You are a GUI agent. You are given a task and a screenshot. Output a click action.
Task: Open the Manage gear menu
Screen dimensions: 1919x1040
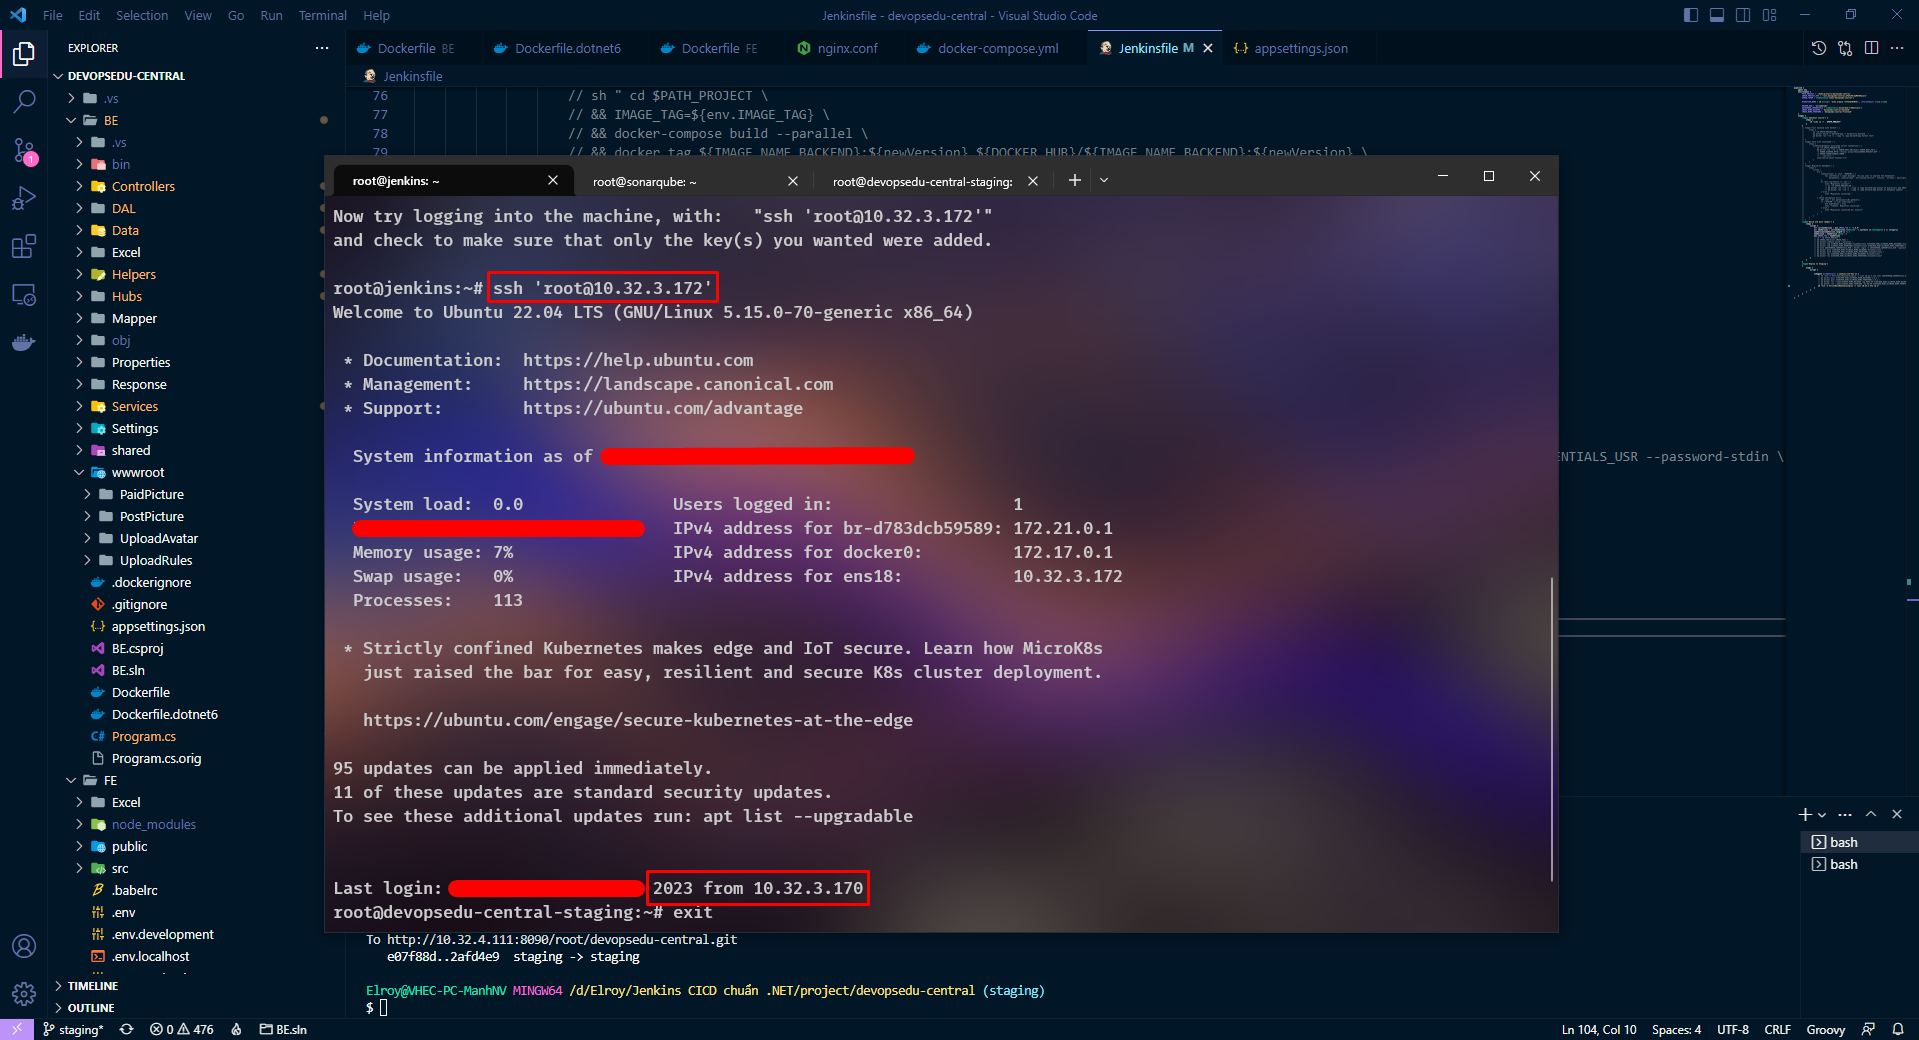[x=24, y=994]
